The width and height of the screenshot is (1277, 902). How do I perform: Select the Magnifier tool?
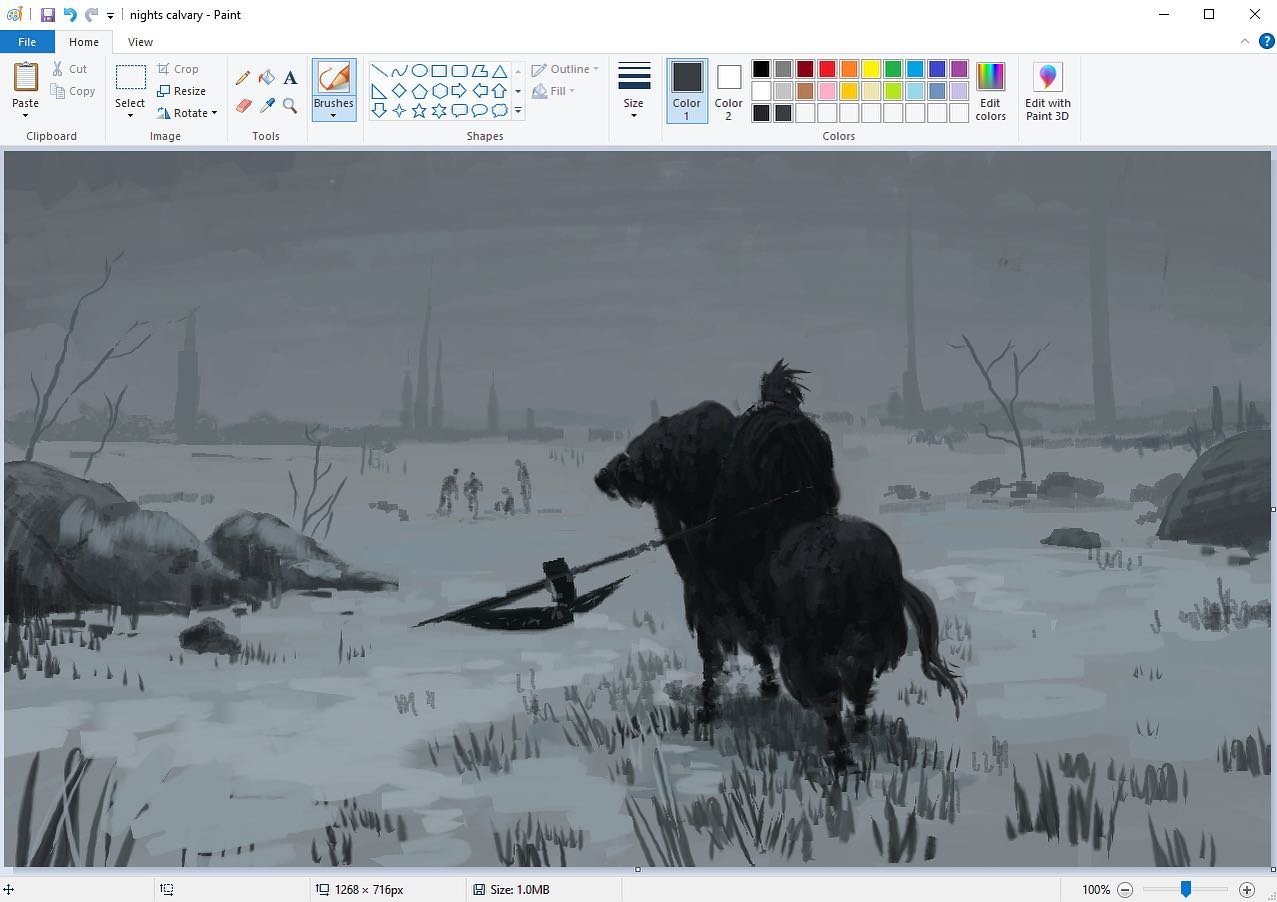pyautogui.click(x=290, y=105)
